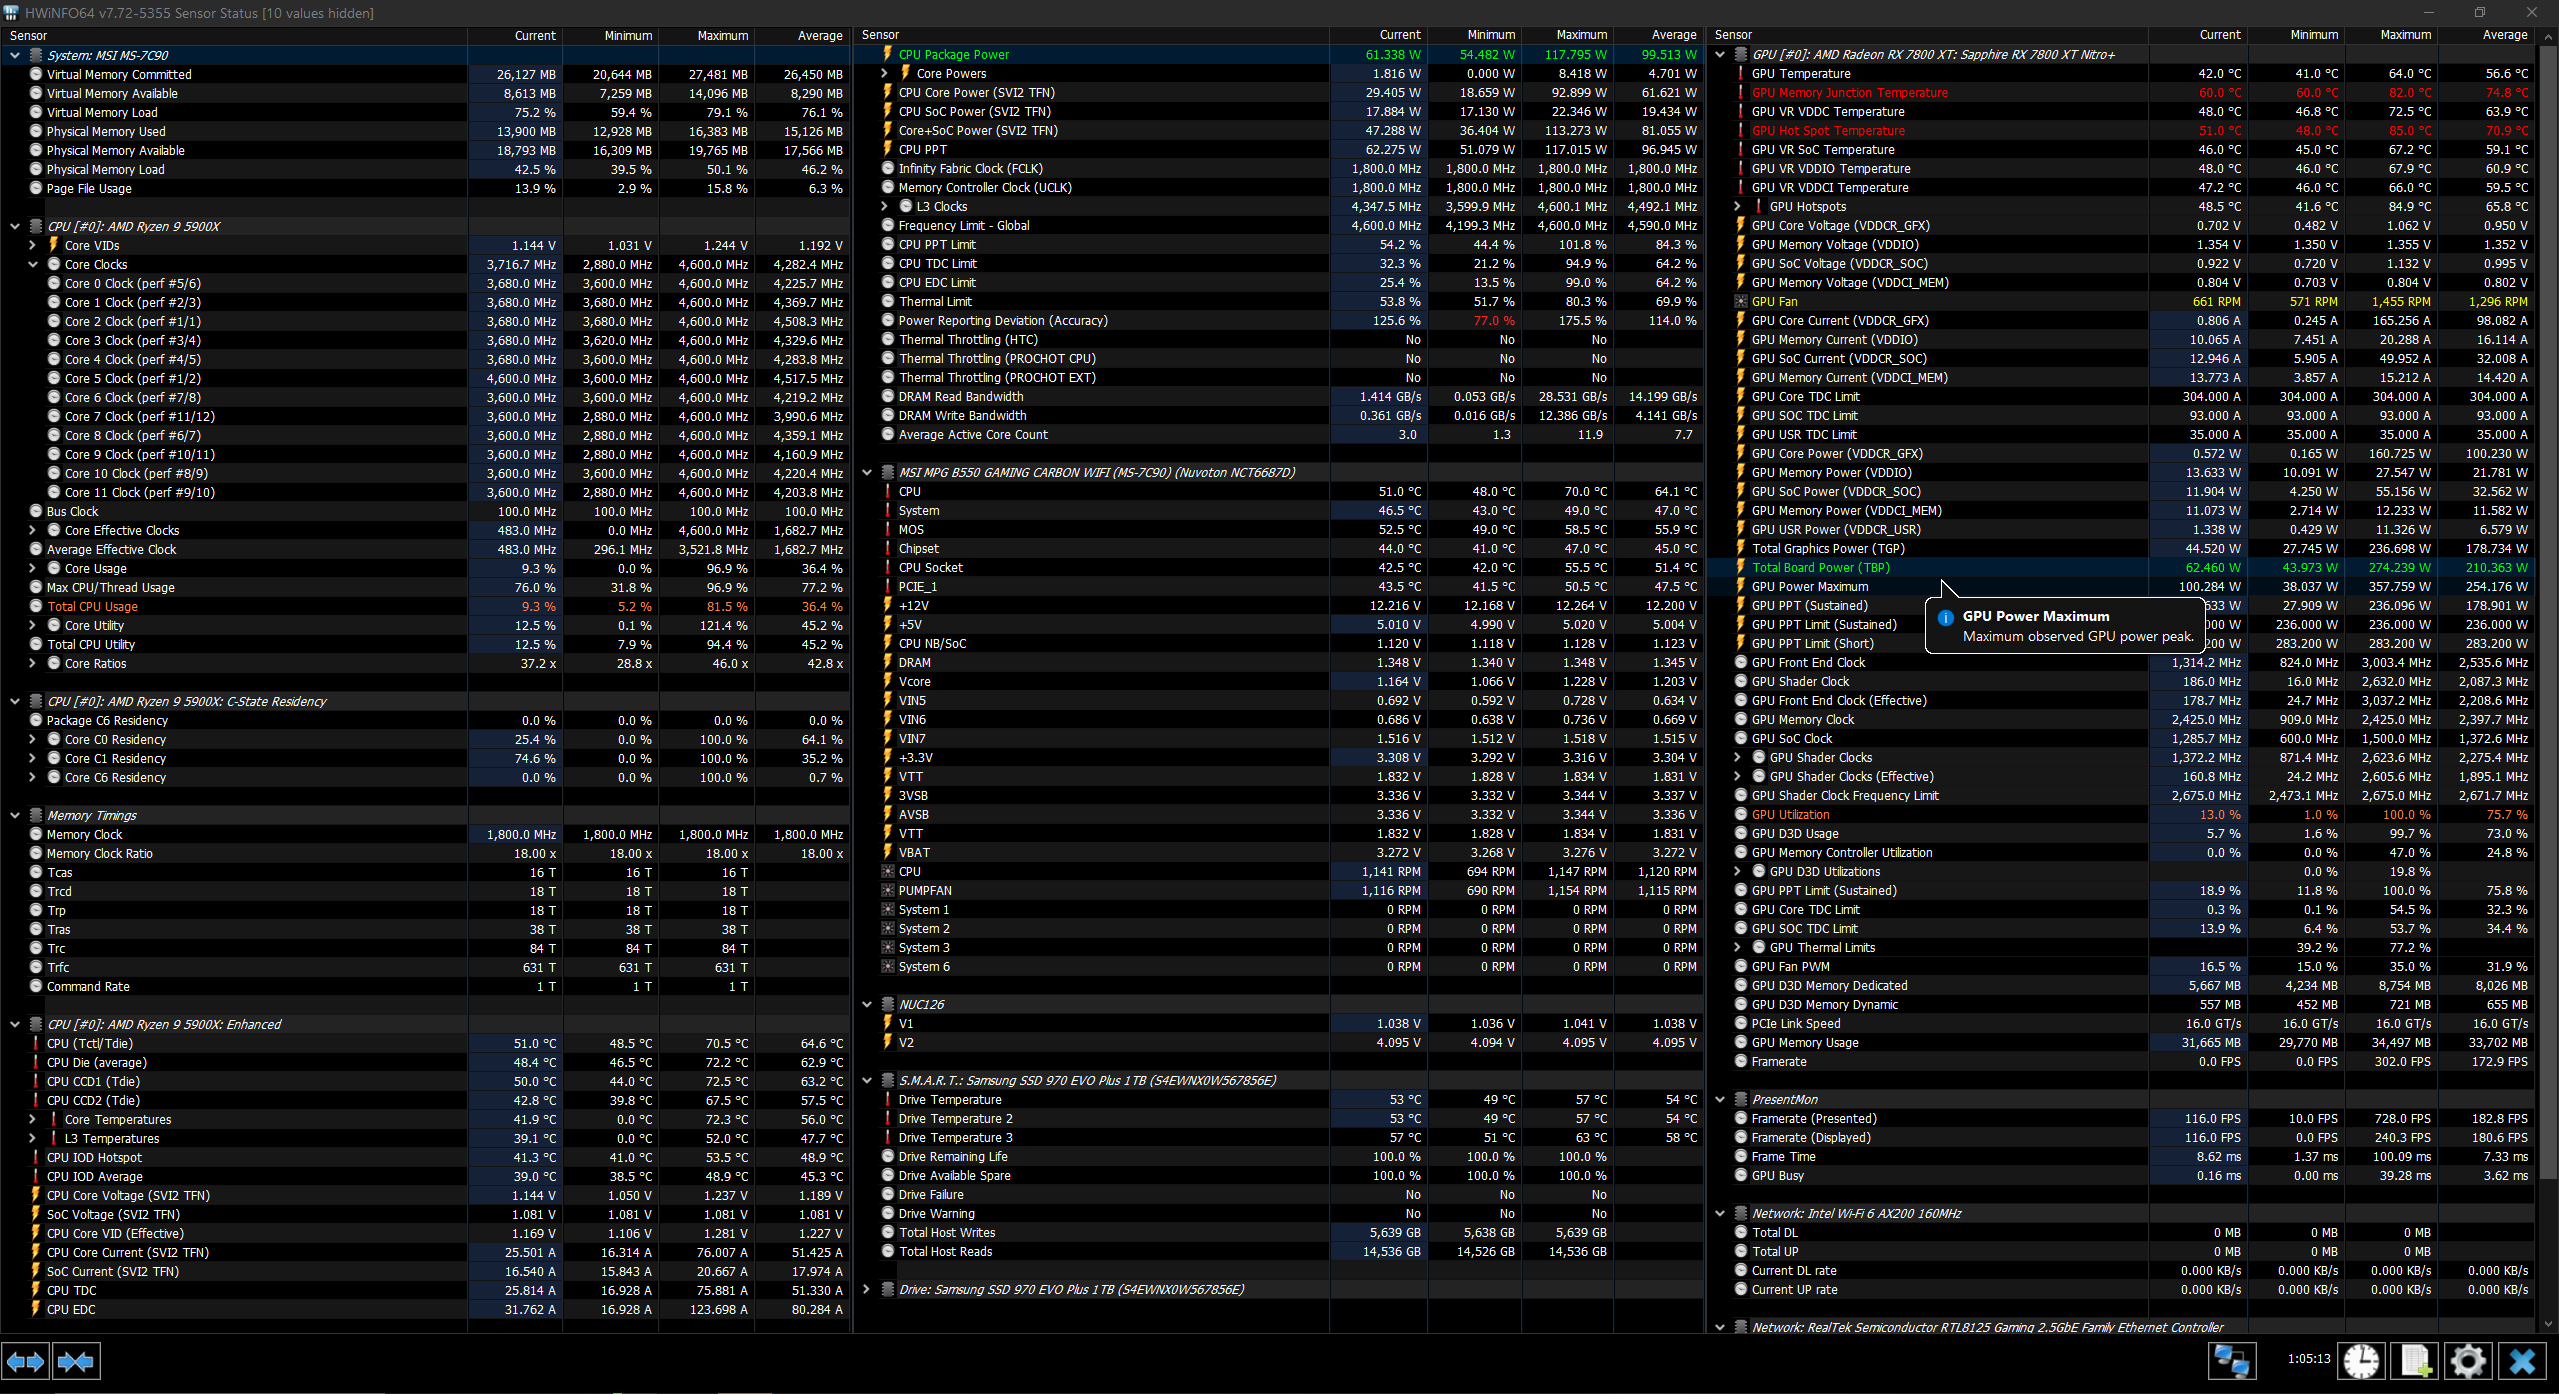2559x1394 pixels.
Task: Click circle icon beside Framerate (Presented)
Action: [x=1741, y=1118]
